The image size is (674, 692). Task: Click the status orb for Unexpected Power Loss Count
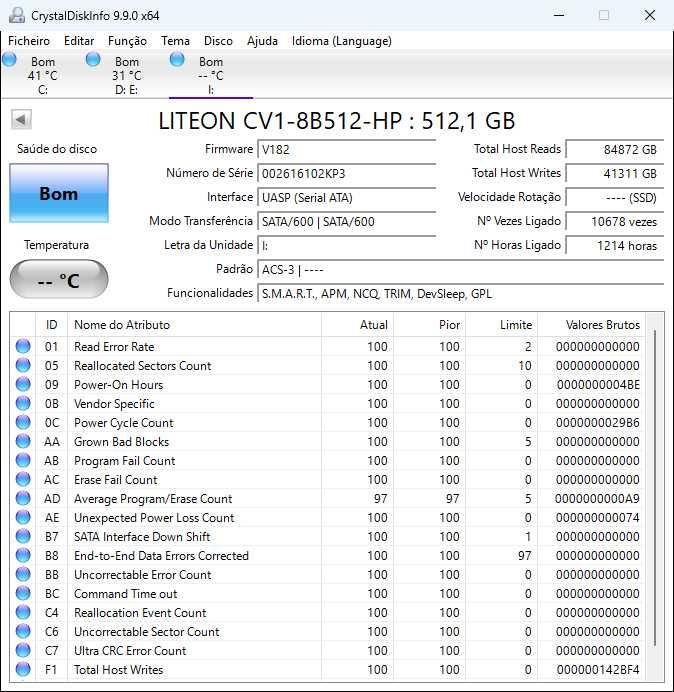click(23, 518)
